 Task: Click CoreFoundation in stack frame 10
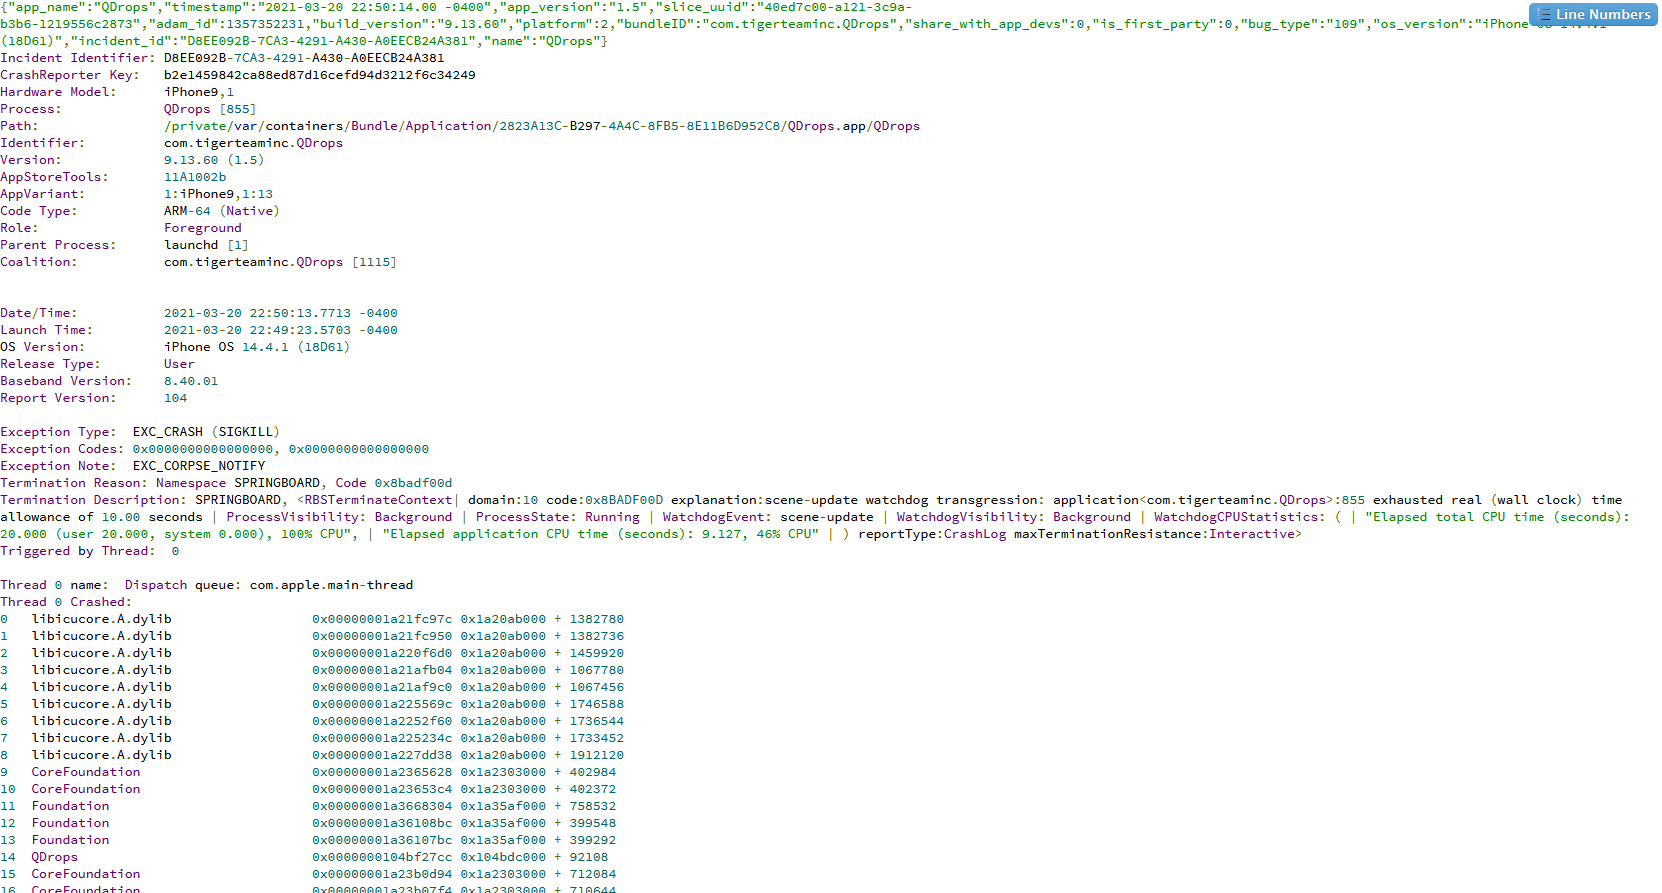(x=86, y=789)
